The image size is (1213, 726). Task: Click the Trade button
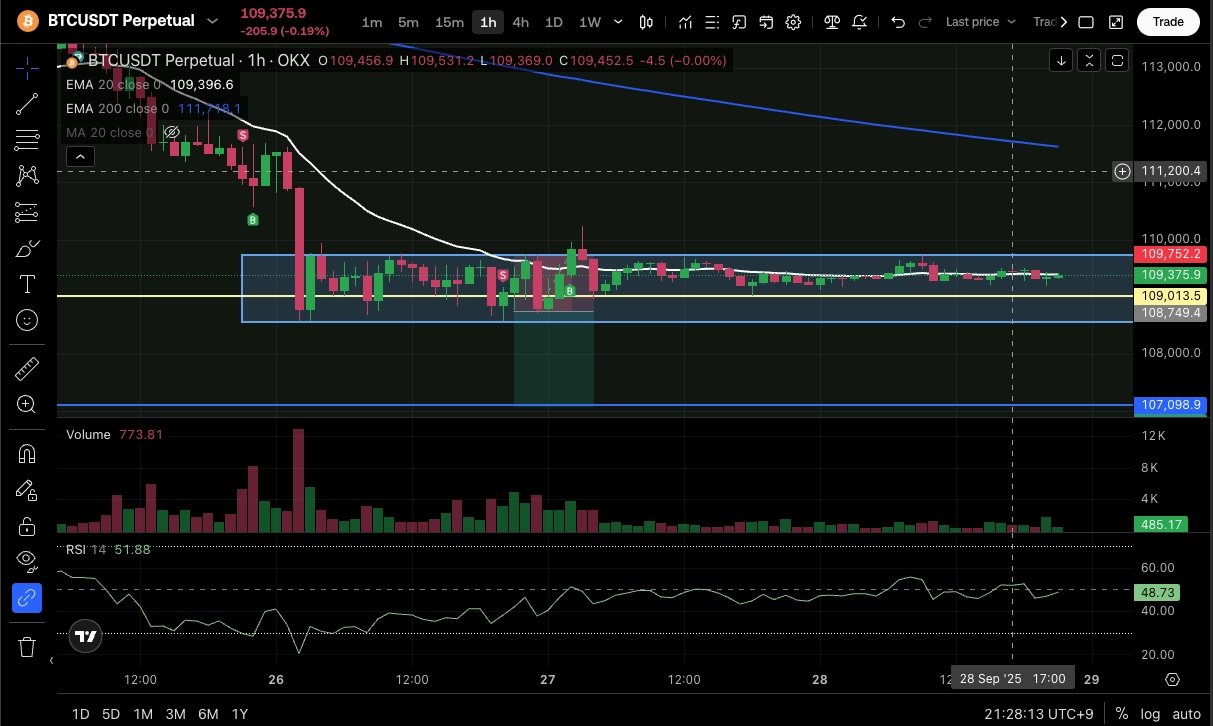(1168, 22)
